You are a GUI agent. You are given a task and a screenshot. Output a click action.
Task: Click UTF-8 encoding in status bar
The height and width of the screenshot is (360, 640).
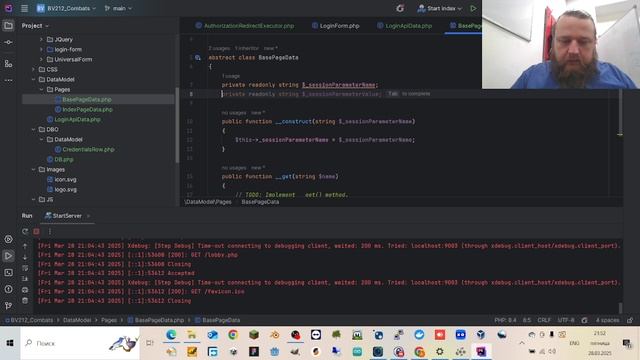pyautogui.click(x=566, y=320)
